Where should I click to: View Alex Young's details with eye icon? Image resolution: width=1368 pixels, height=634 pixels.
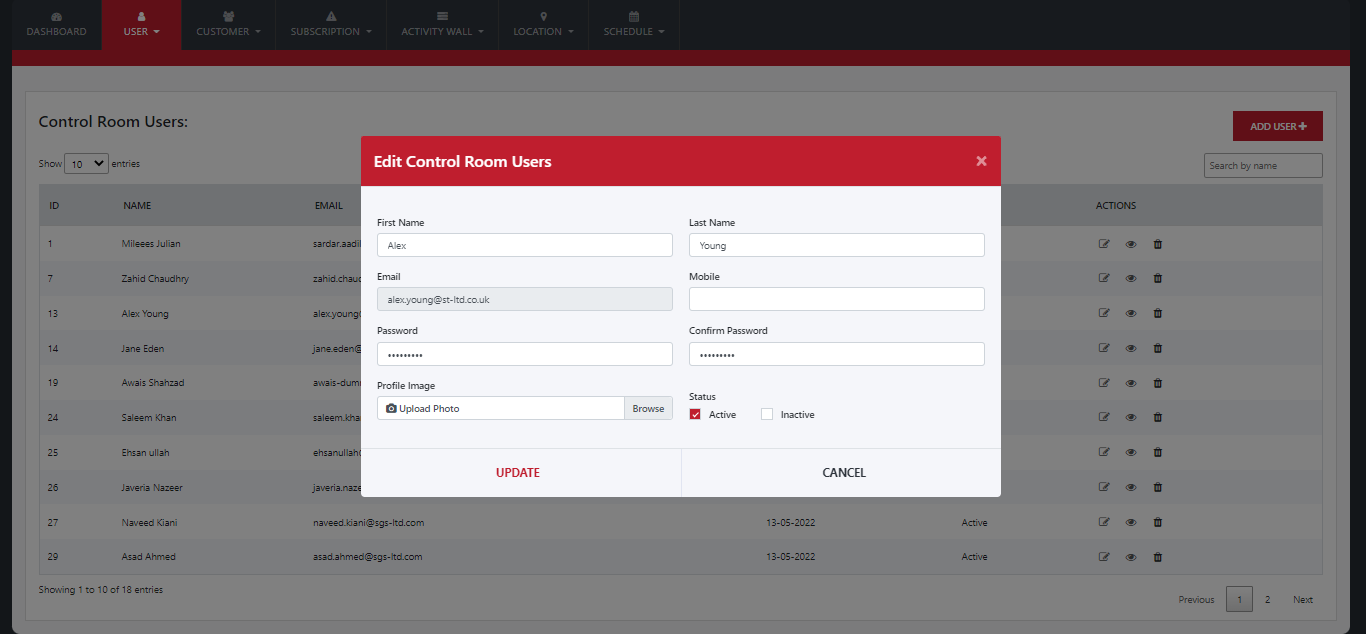[1131, 314]
